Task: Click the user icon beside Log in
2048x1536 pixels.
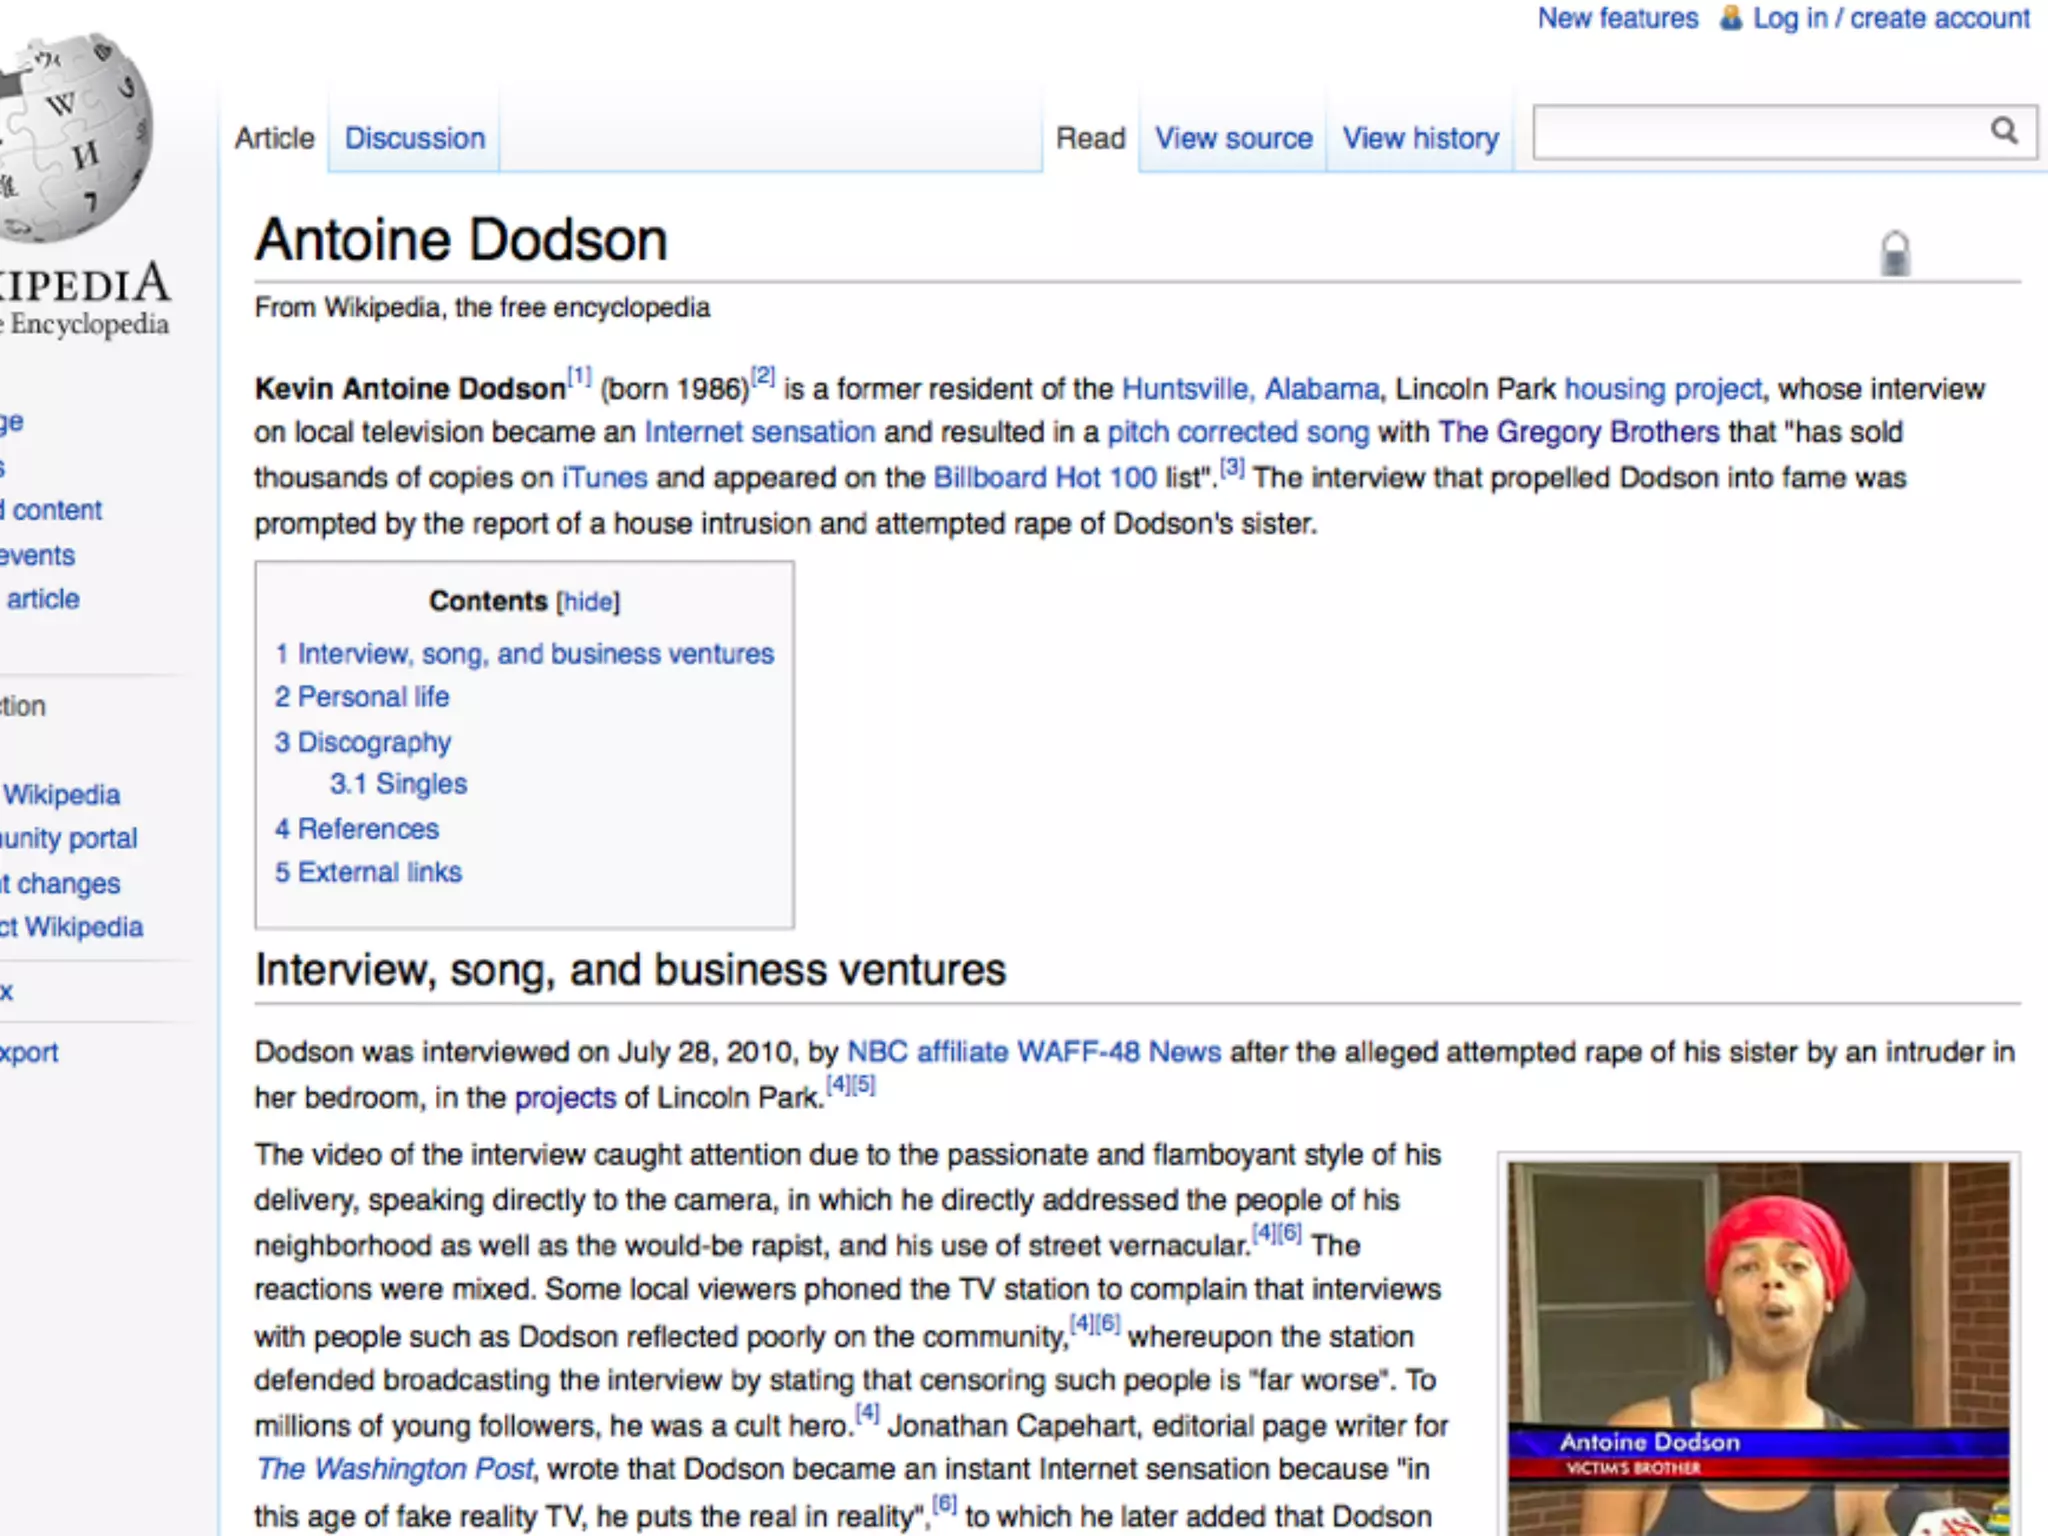Action: (1730, 18)
